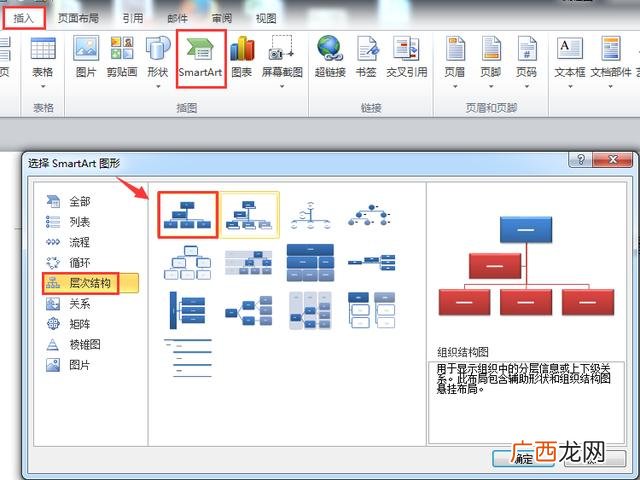Expand the 表格 dropdown arrow
The height and width of the screenshot is (480, 640).
point(43,87)
